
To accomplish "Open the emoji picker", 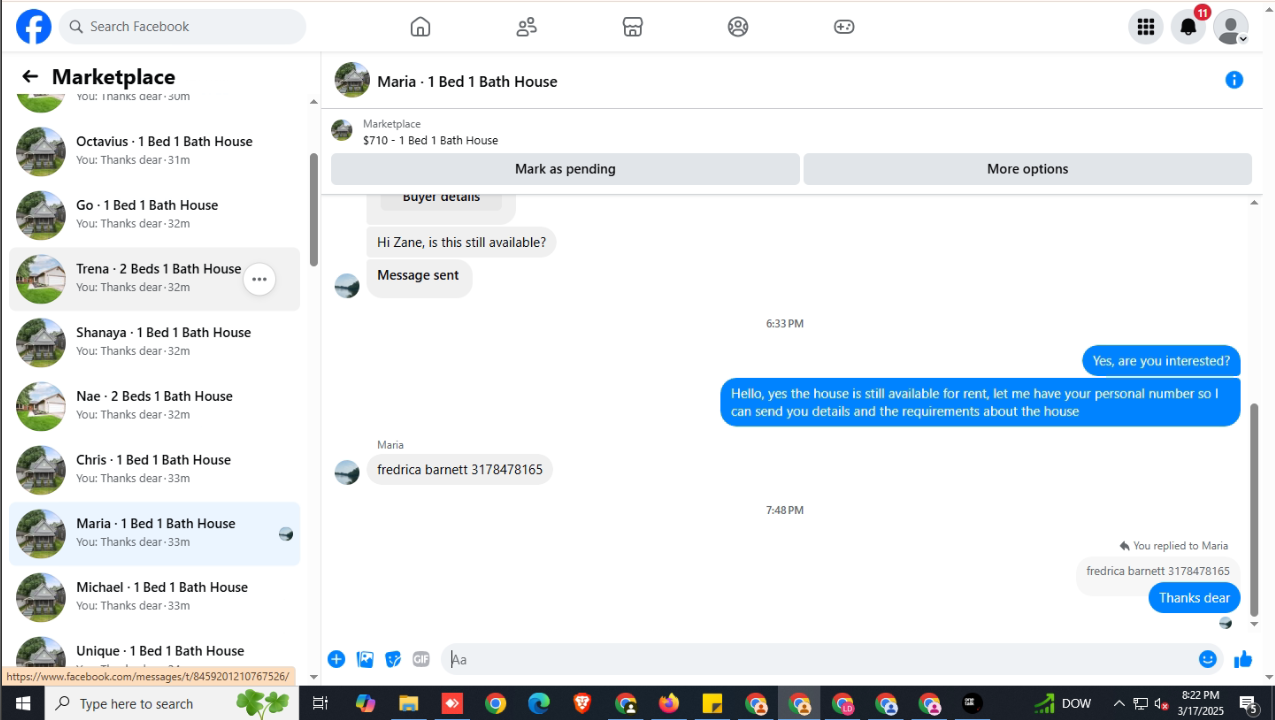I will click(x=1208, y=659).
